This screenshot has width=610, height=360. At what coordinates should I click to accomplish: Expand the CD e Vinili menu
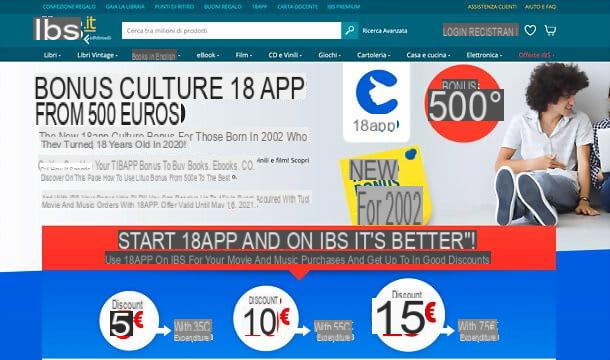(x=285, y=55)
